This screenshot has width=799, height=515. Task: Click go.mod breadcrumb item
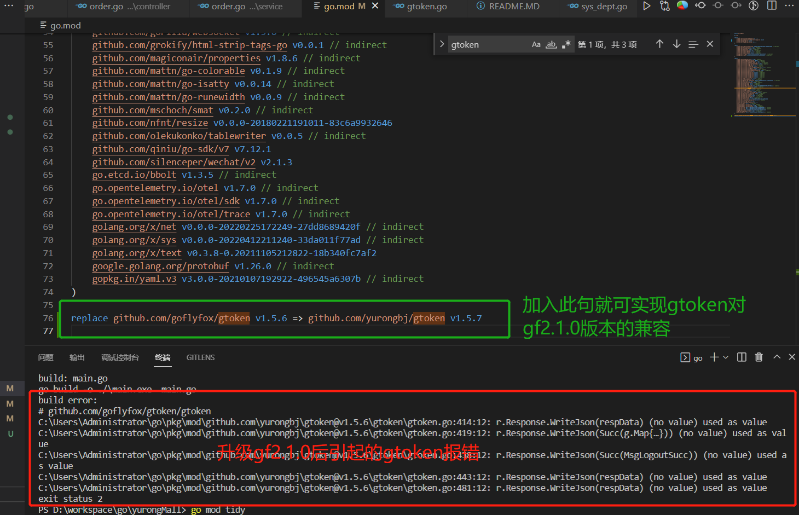pyautogui.click(x=60, y=25)
